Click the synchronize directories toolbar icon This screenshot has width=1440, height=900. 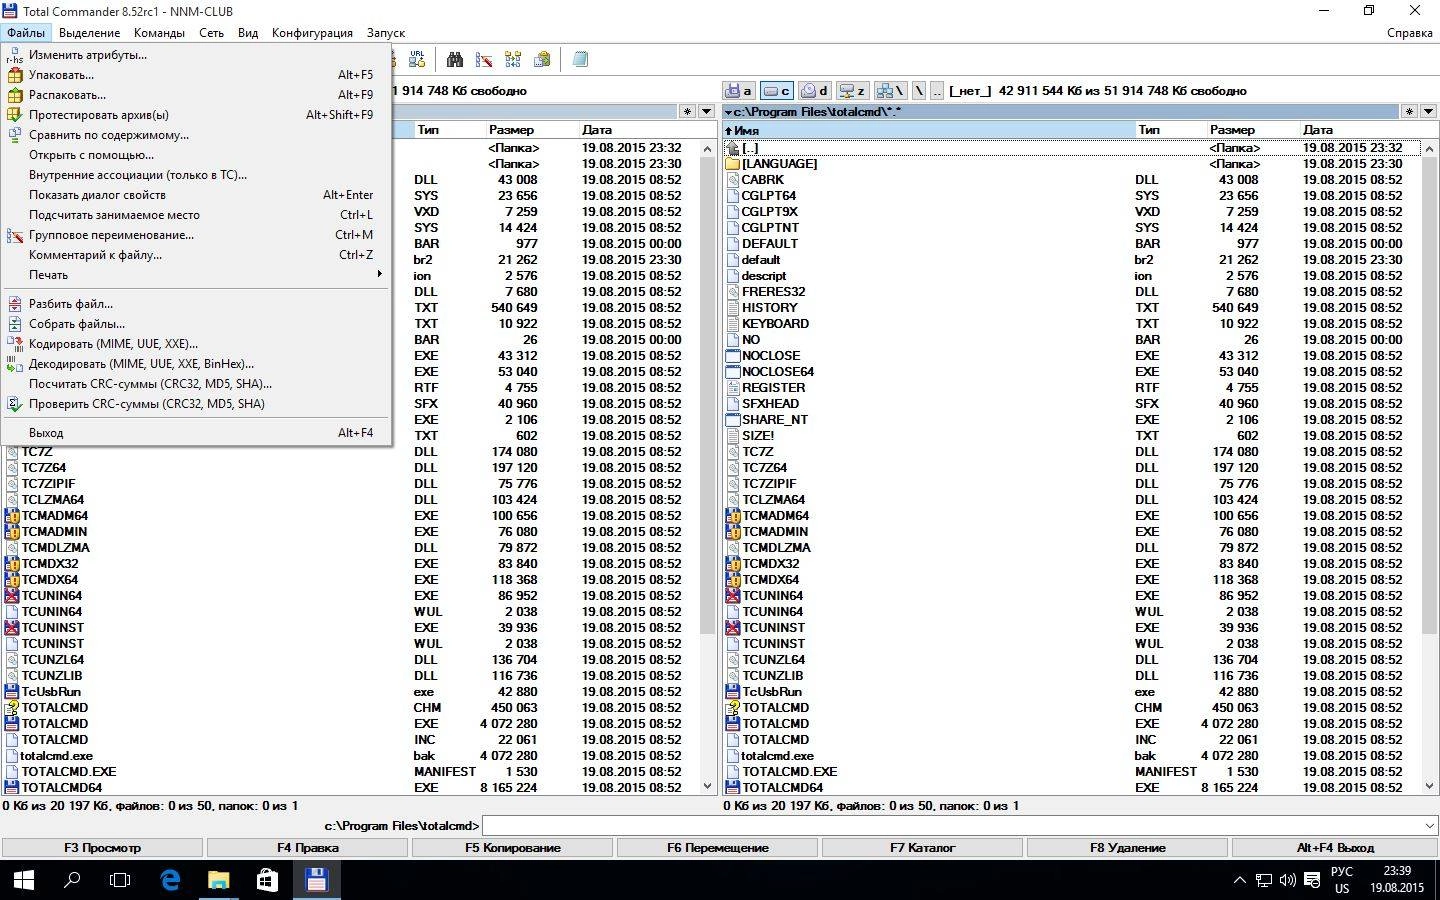click(513, 60)
